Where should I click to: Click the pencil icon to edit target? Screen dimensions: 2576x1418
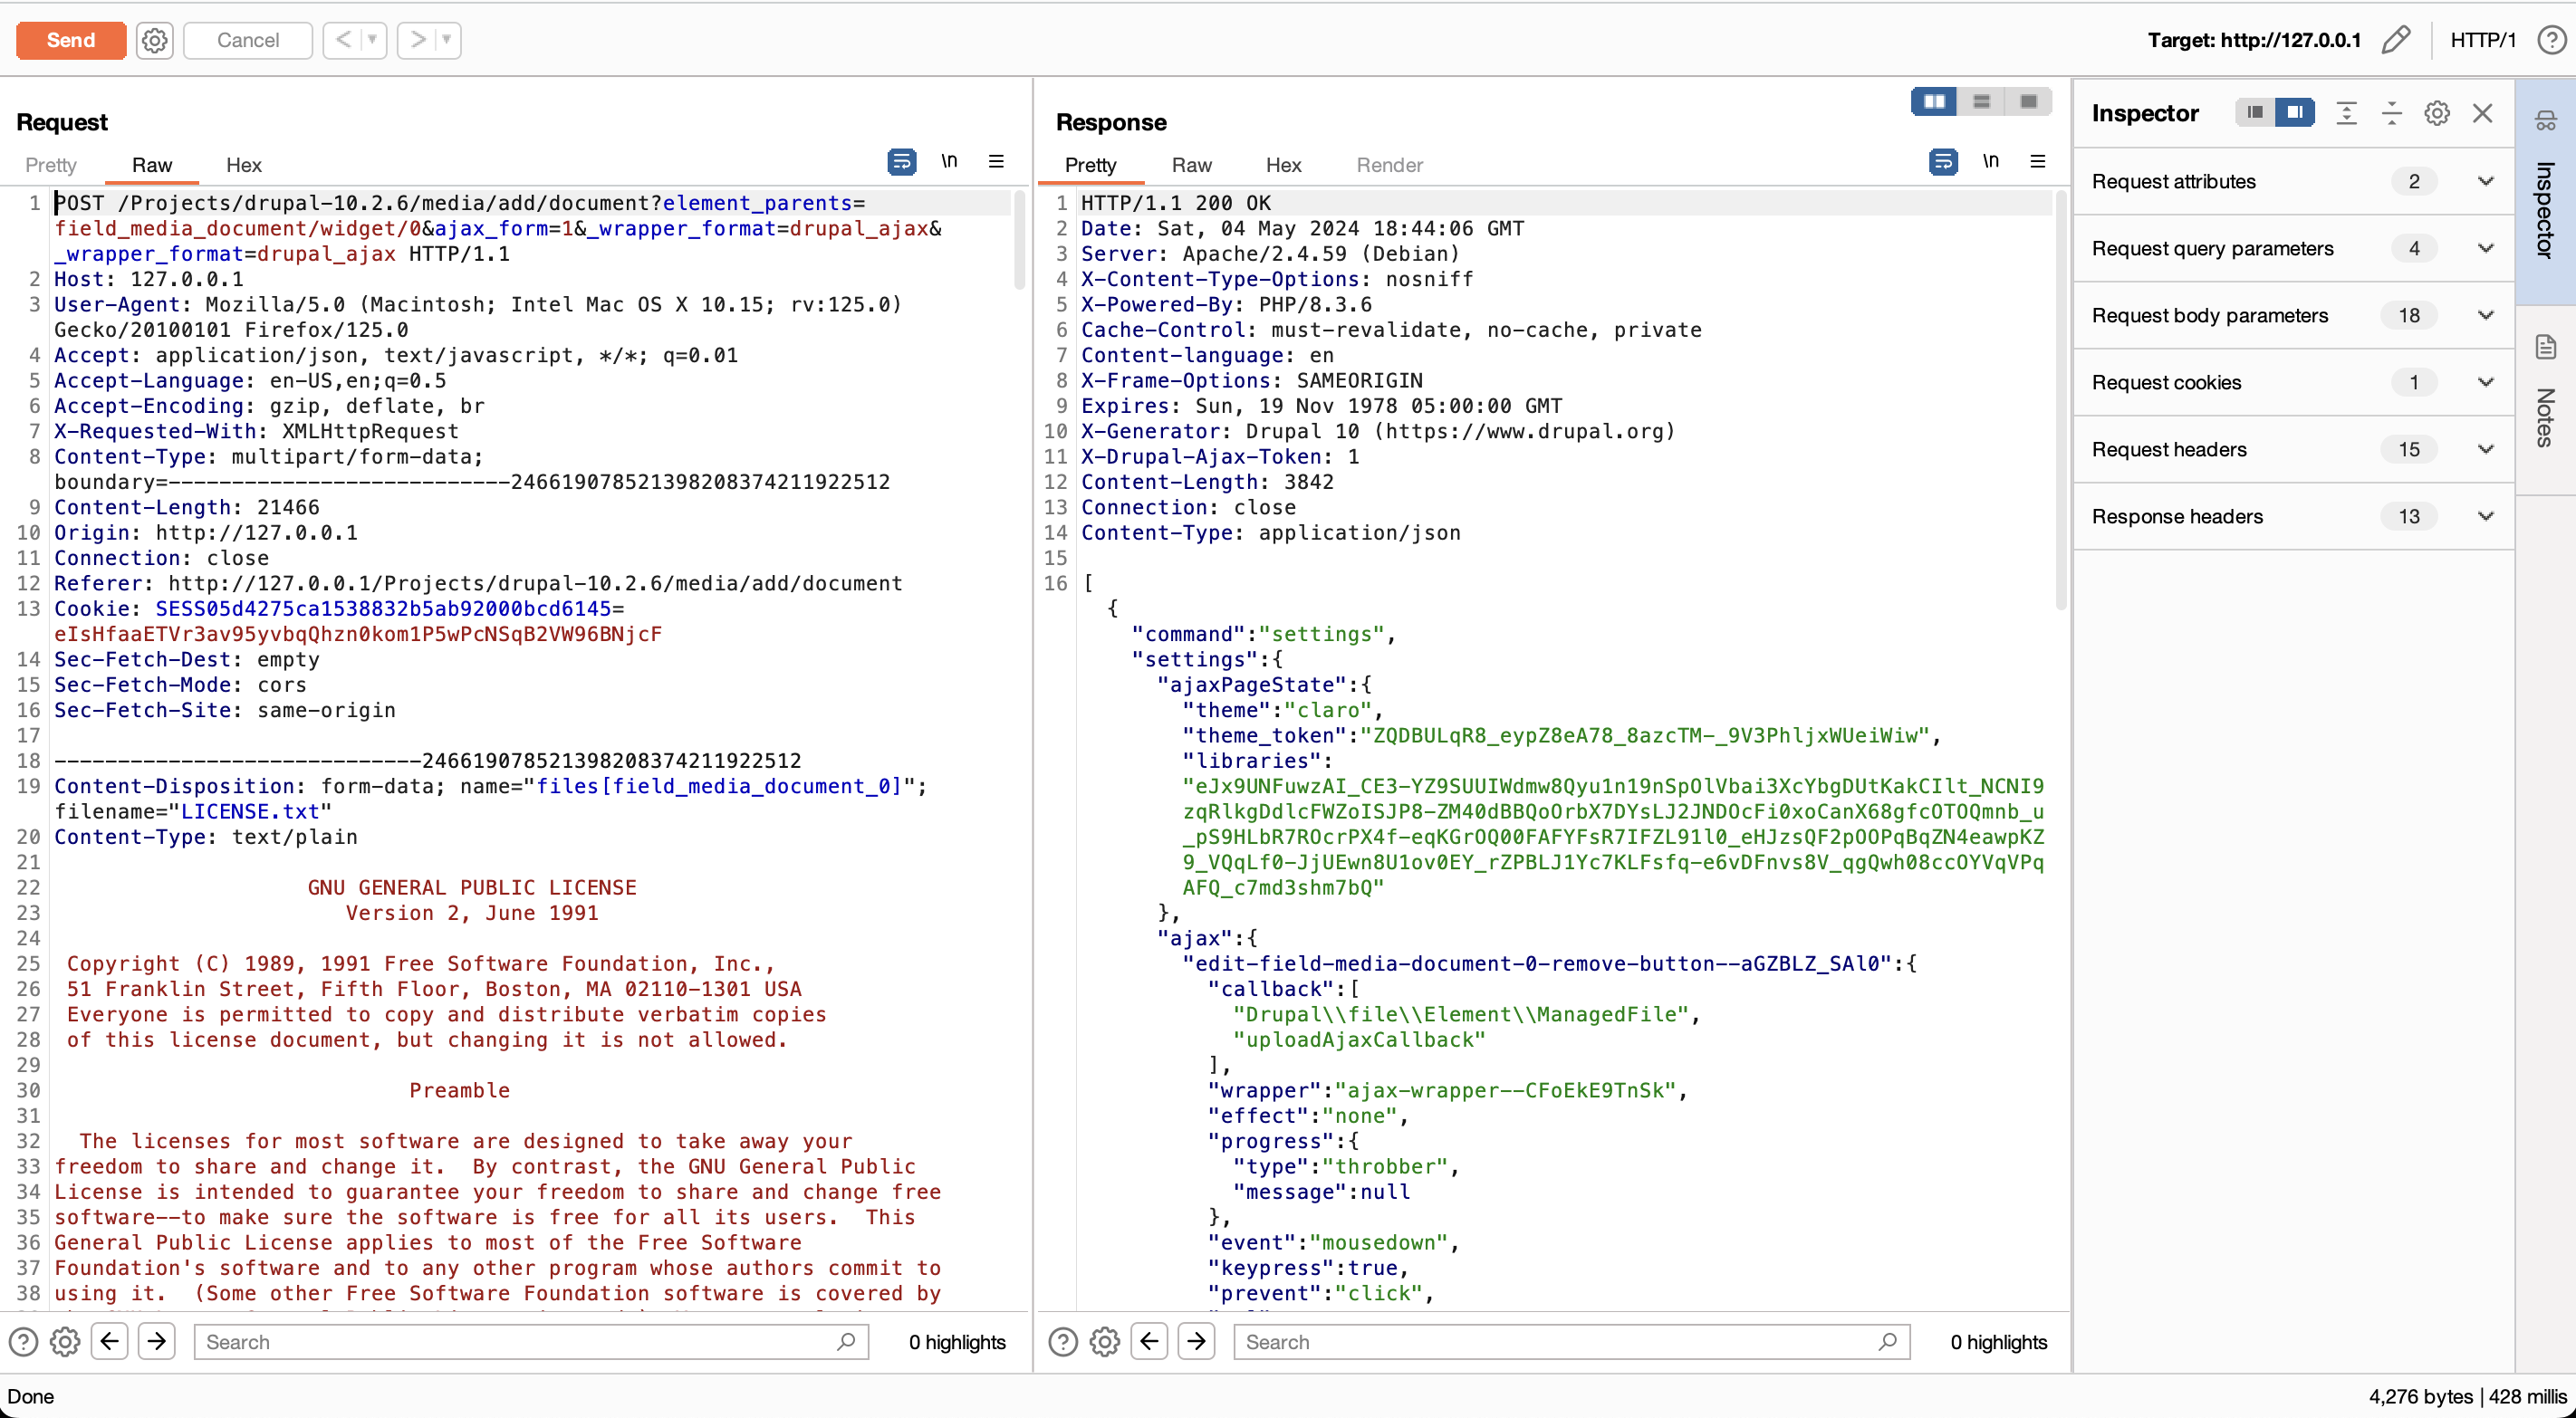pos(2396,40)
